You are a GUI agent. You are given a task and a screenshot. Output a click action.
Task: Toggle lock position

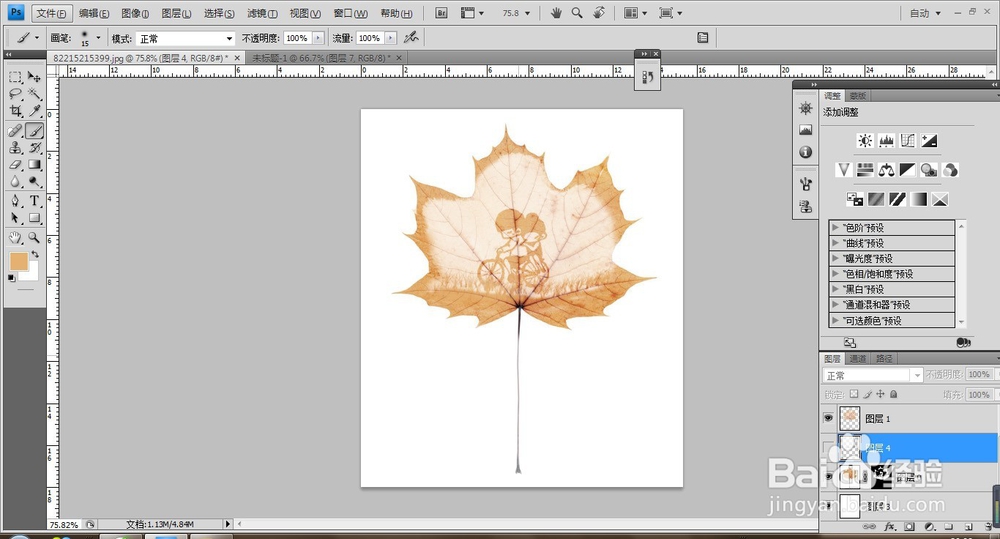click(881, 394)
